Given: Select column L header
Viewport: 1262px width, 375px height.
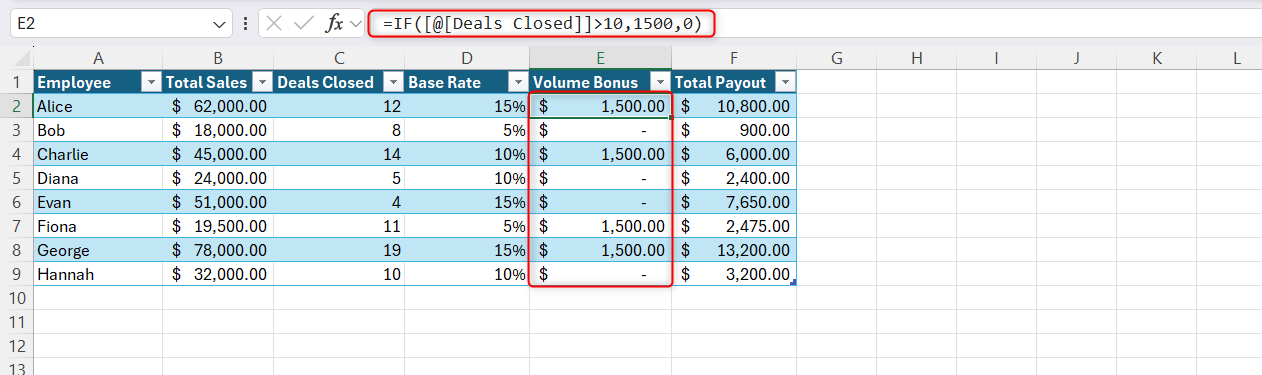Looking at the screenshot, I should 1230,59.
